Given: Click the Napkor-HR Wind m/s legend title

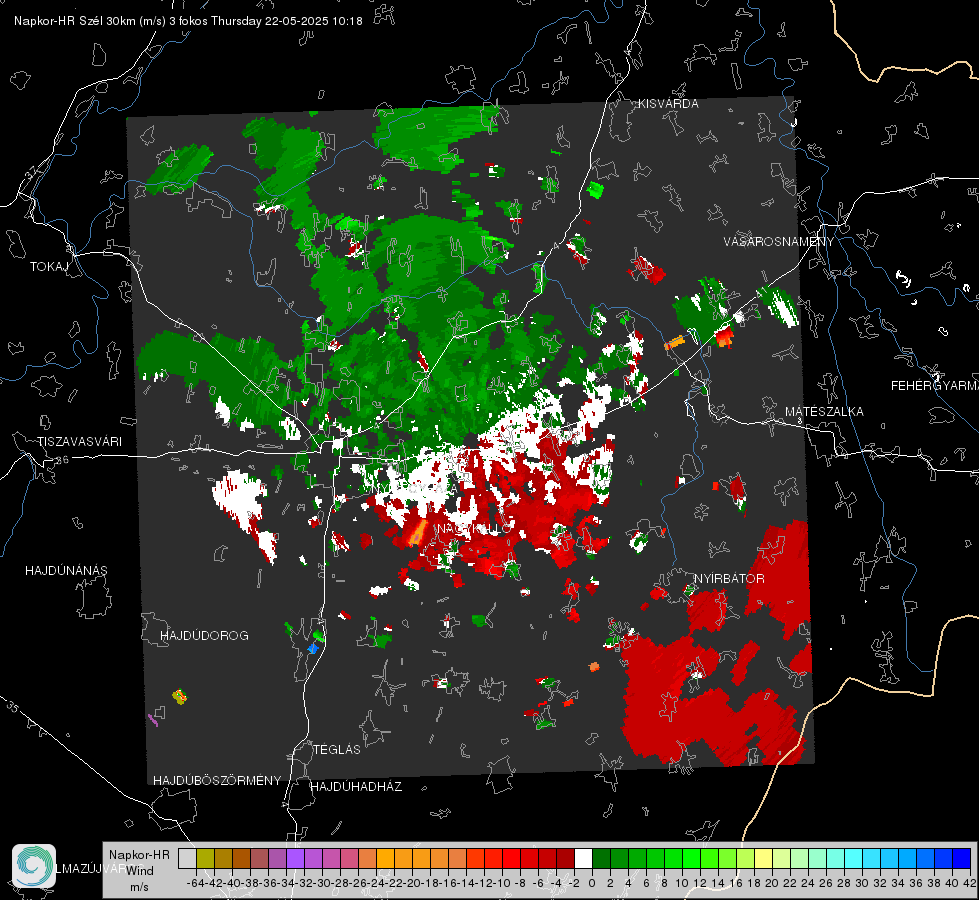Looking at the screenshot, I should click(139, 870).
